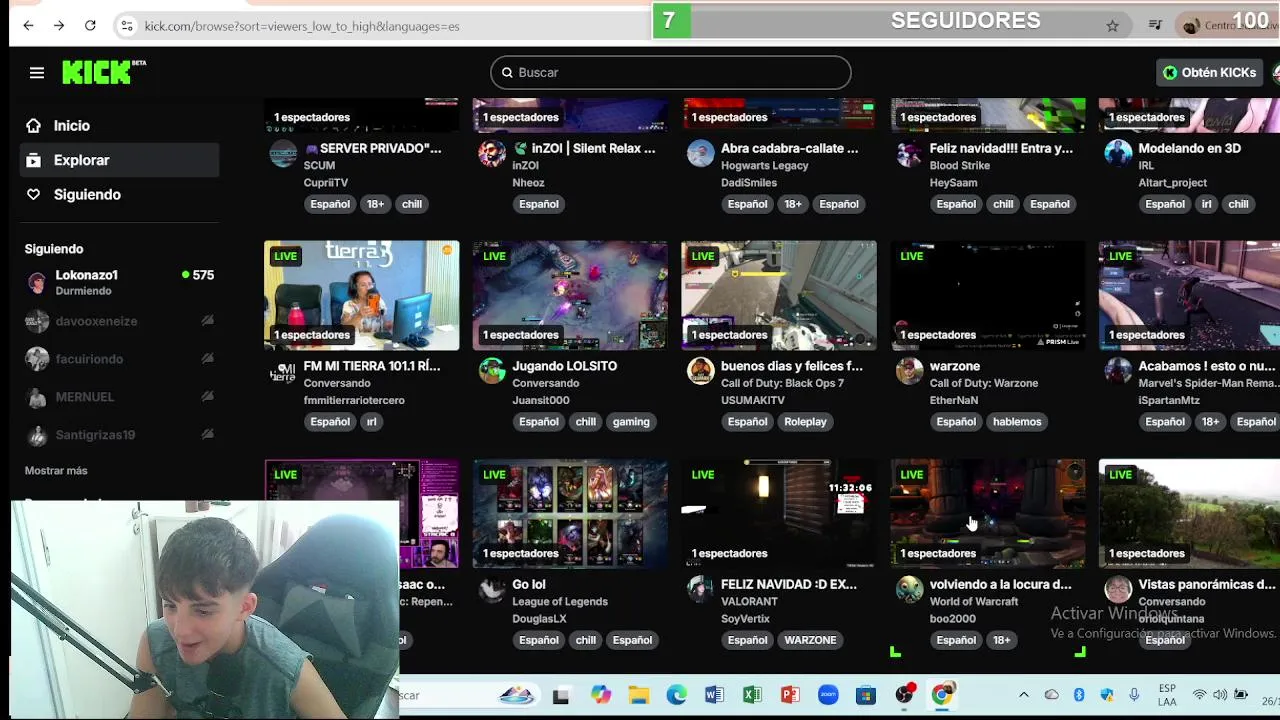Open PowerPoint from taskbar
The width and height of the screenshot is (1280, 720).
(790, 695)
